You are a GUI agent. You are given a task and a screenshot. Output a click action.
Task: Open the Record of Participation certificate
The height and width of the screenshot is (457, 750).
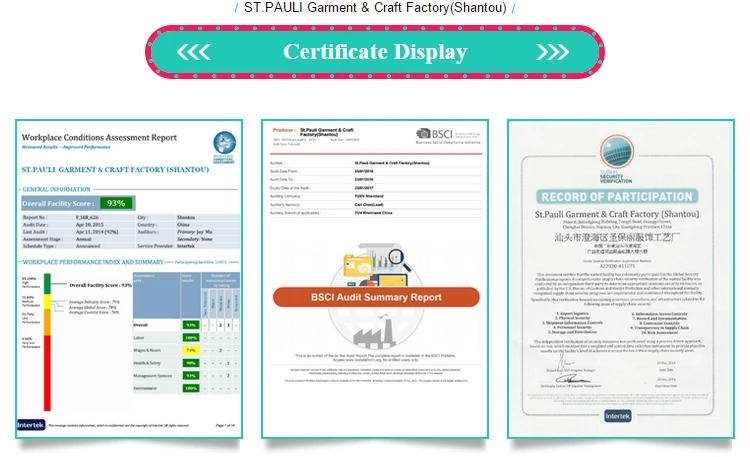pyautogui.click(x=621, y=279)
